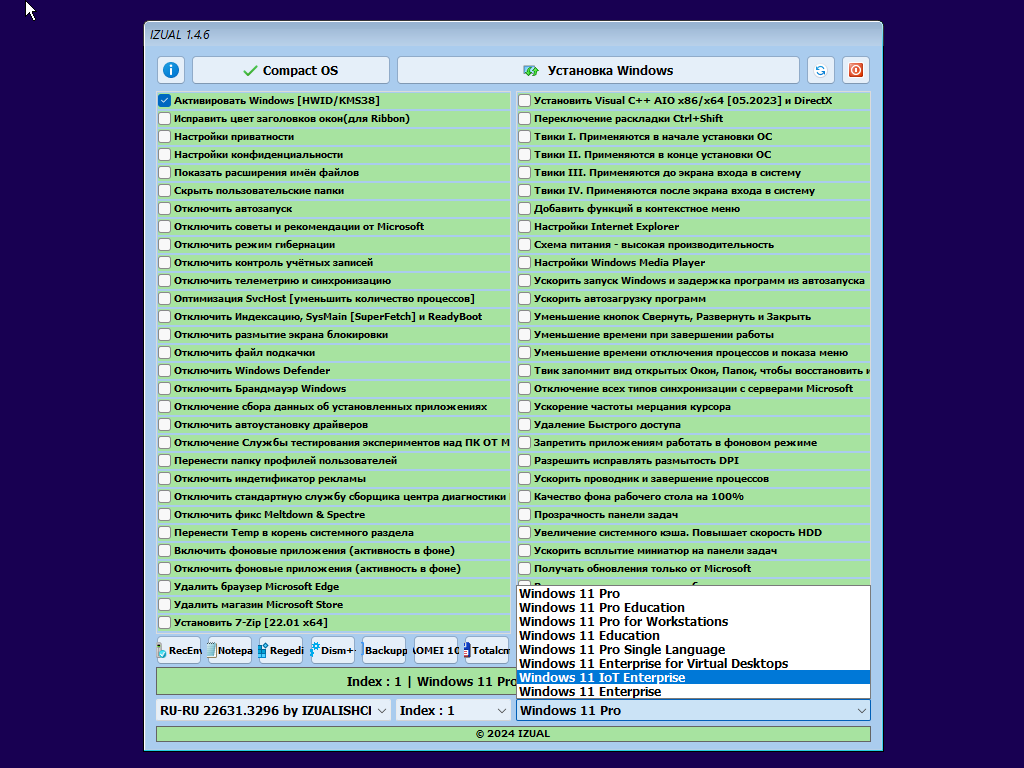This screenshot has height=768, width=1024.
Task: Enable Отключить Windows Defender option
Action: 165,371
